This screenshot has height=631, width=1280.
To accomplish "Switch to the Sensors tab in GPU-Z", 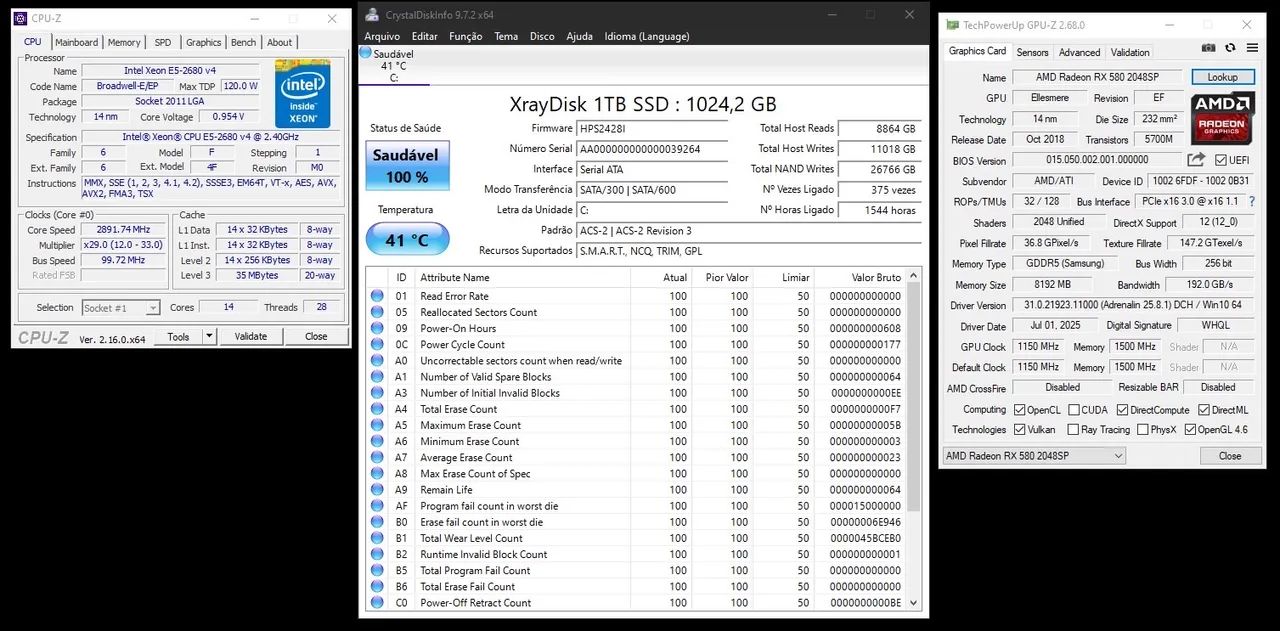I will point(1032,51).
